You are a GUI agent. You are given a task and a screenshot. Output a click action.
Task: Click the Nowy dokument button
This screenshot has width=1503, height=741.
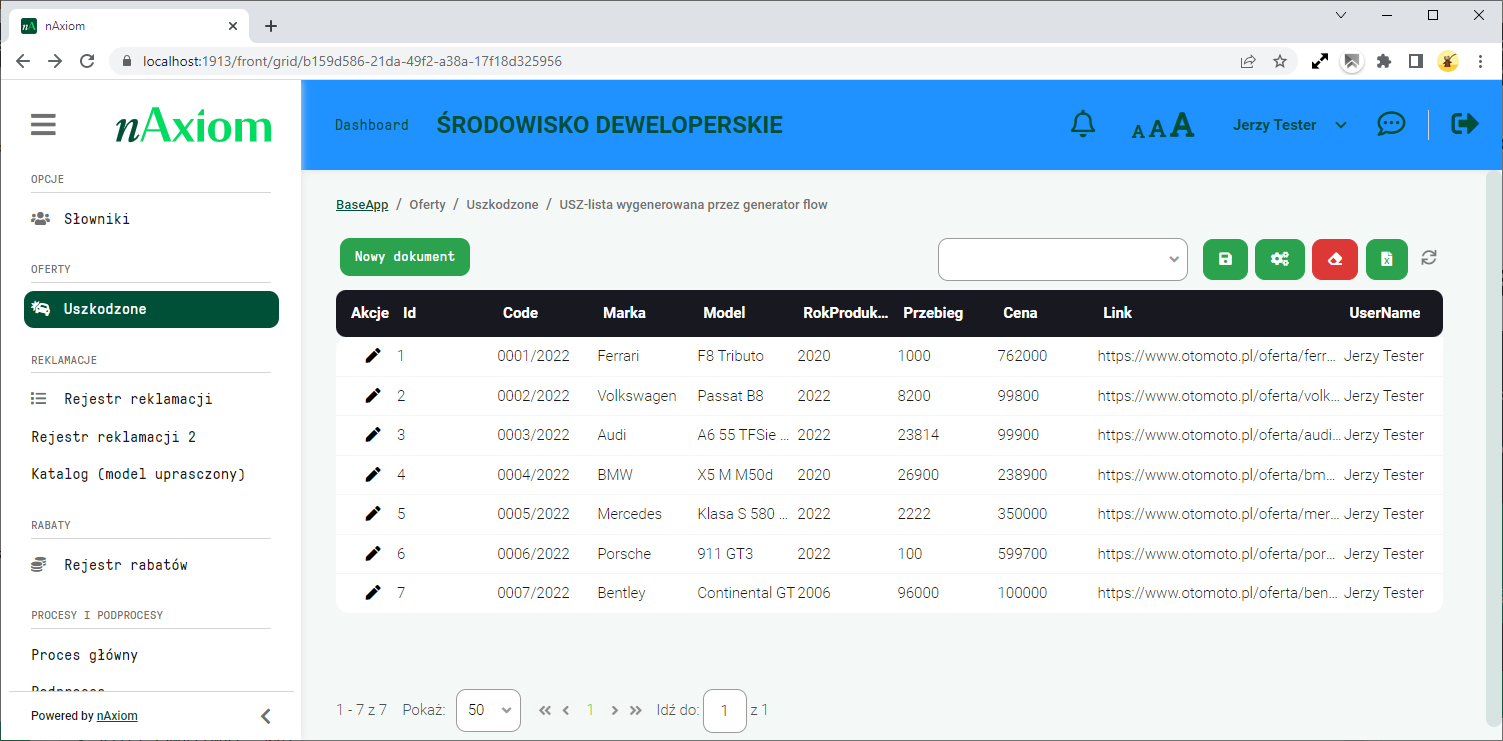coord(405,257)
